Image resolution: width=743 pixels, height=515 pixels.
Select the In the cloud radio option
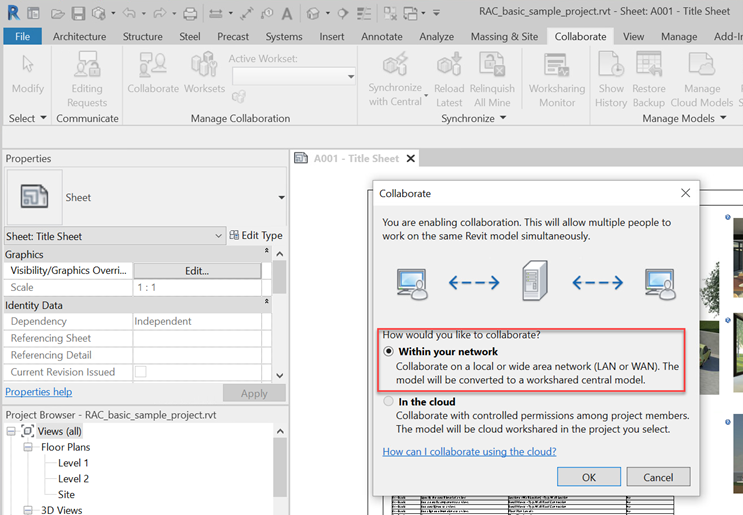coord(389,401)
